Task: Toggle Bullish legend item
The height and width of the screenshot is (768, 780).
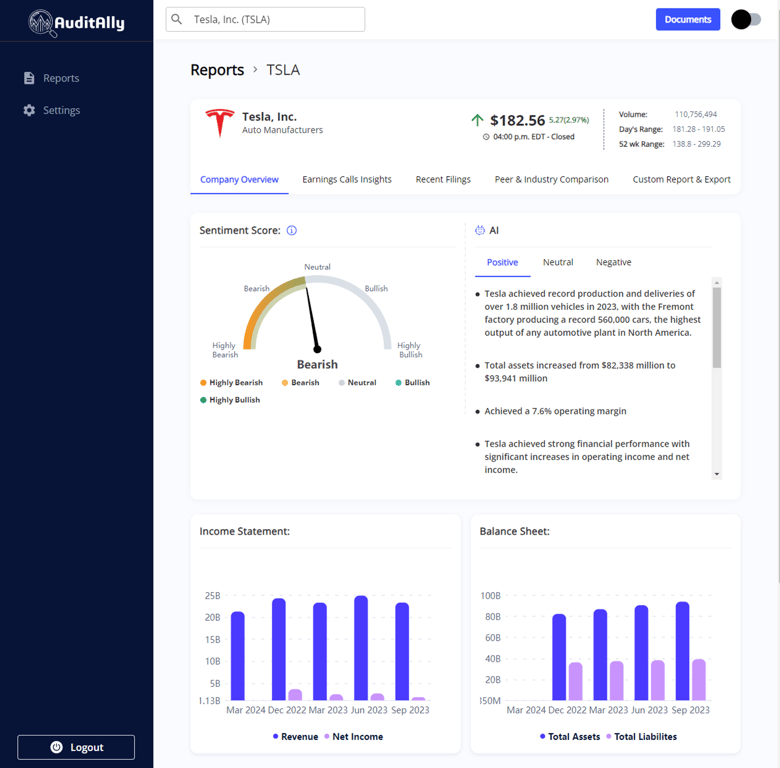Action: [412, 383]
